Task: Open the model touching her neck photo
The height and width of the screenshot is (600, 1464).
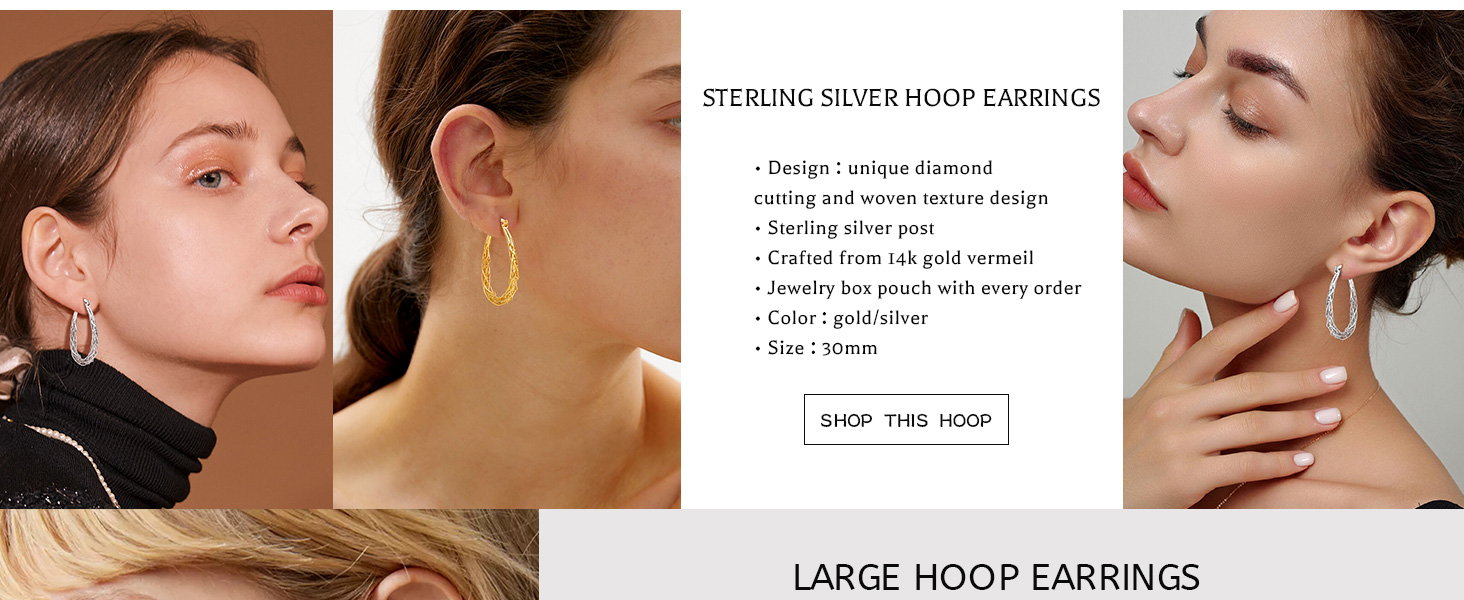Action: (x=1293, y=259)
